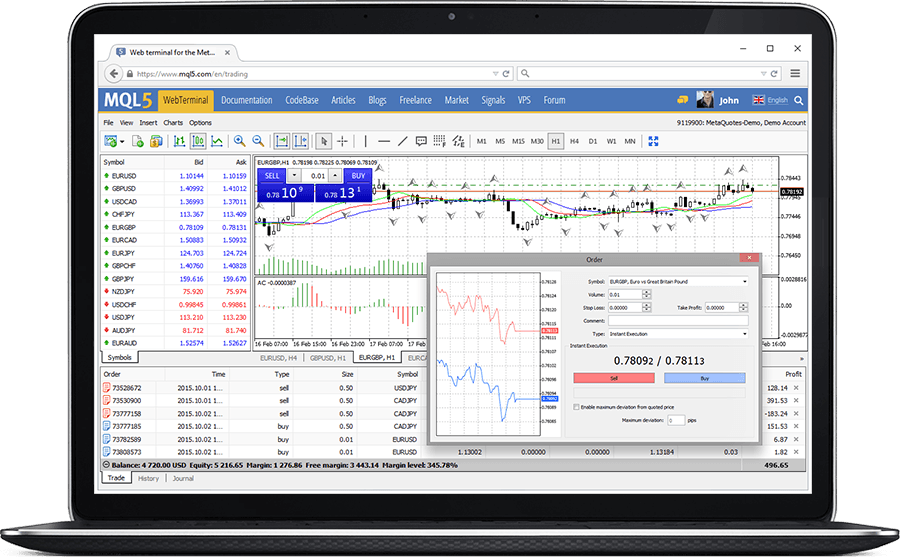Click the fullscreen icon in toolbar

pos(653,141)
